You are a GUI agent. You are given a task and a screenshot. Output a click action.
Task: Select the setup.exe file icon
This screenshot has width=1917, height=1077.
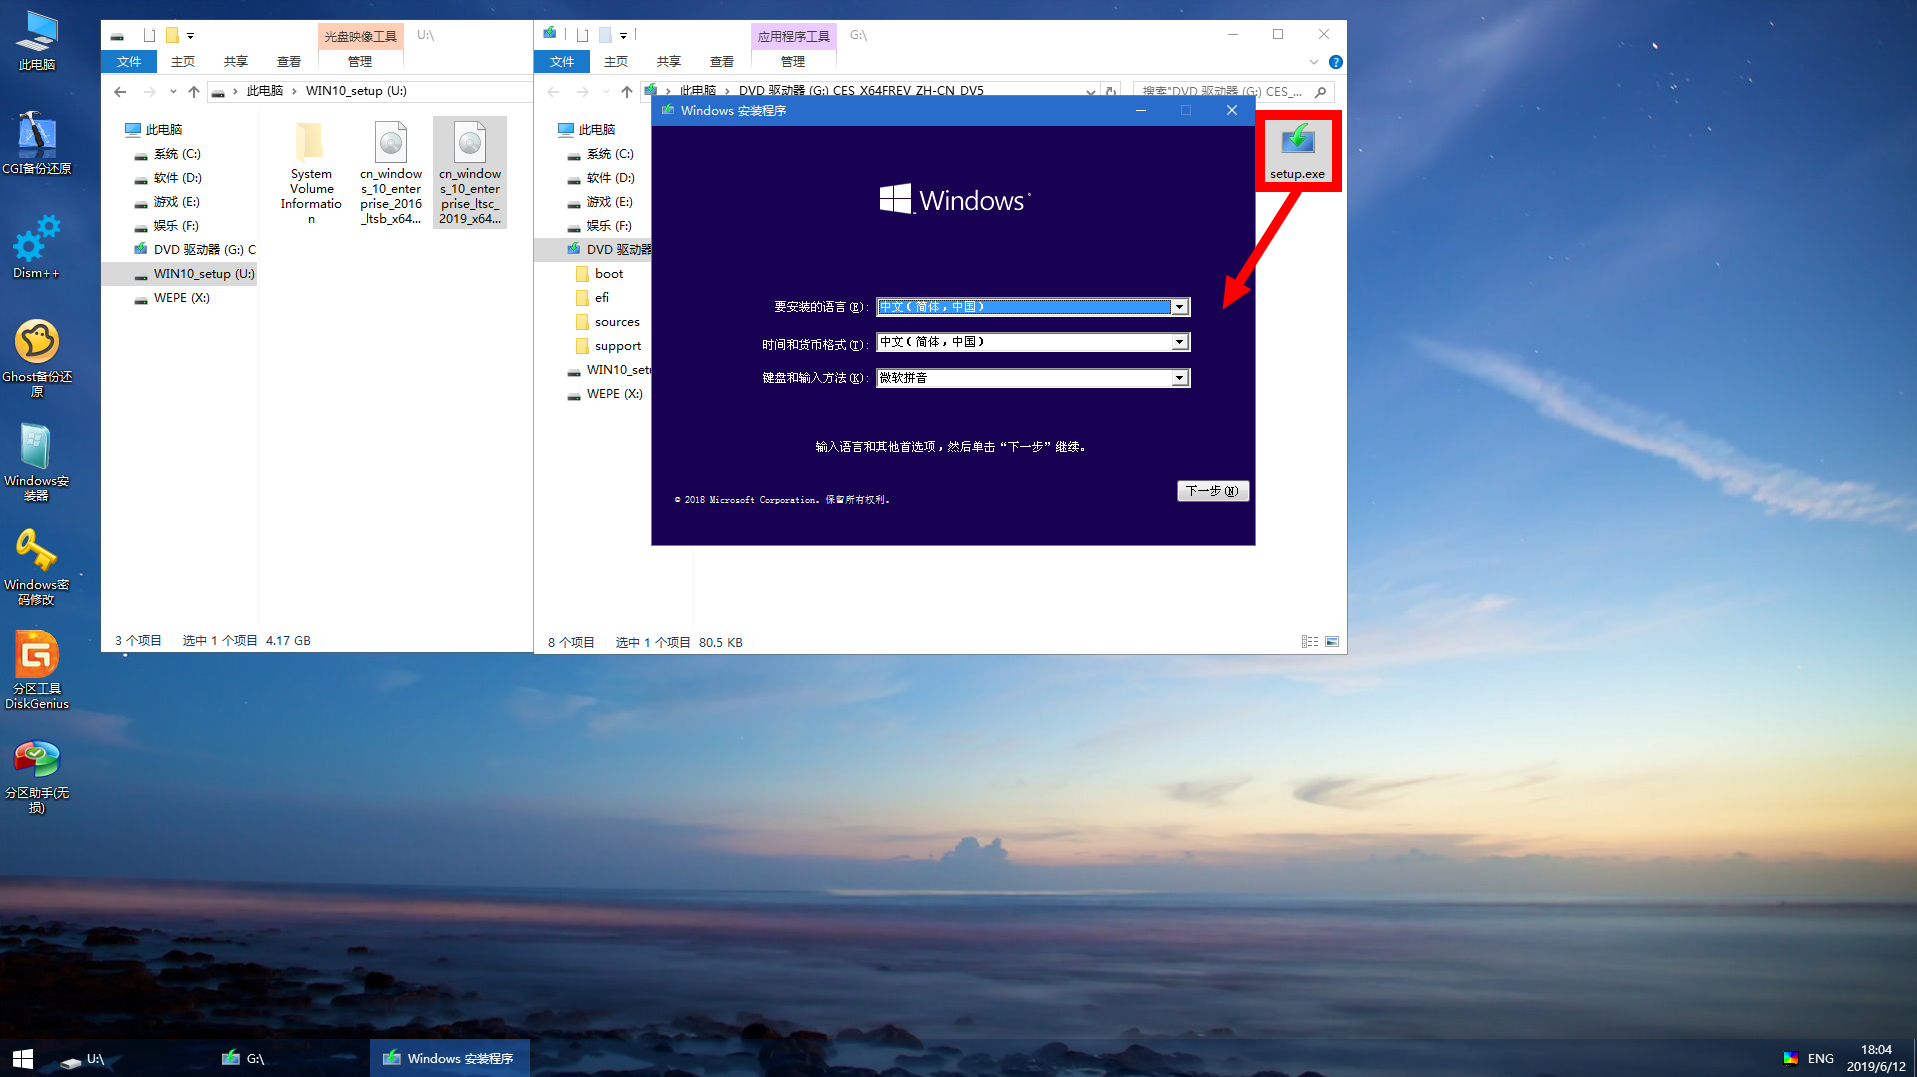[1297, 151]
